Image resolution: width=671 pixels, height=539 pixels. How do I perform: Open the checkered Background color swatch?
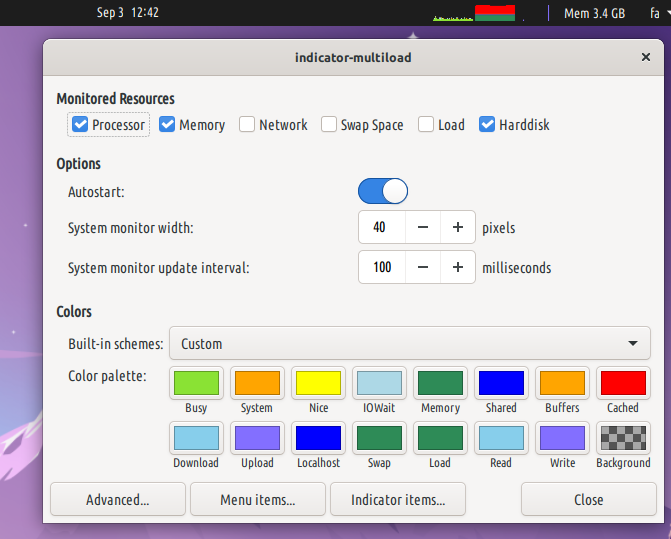[622, 438]
